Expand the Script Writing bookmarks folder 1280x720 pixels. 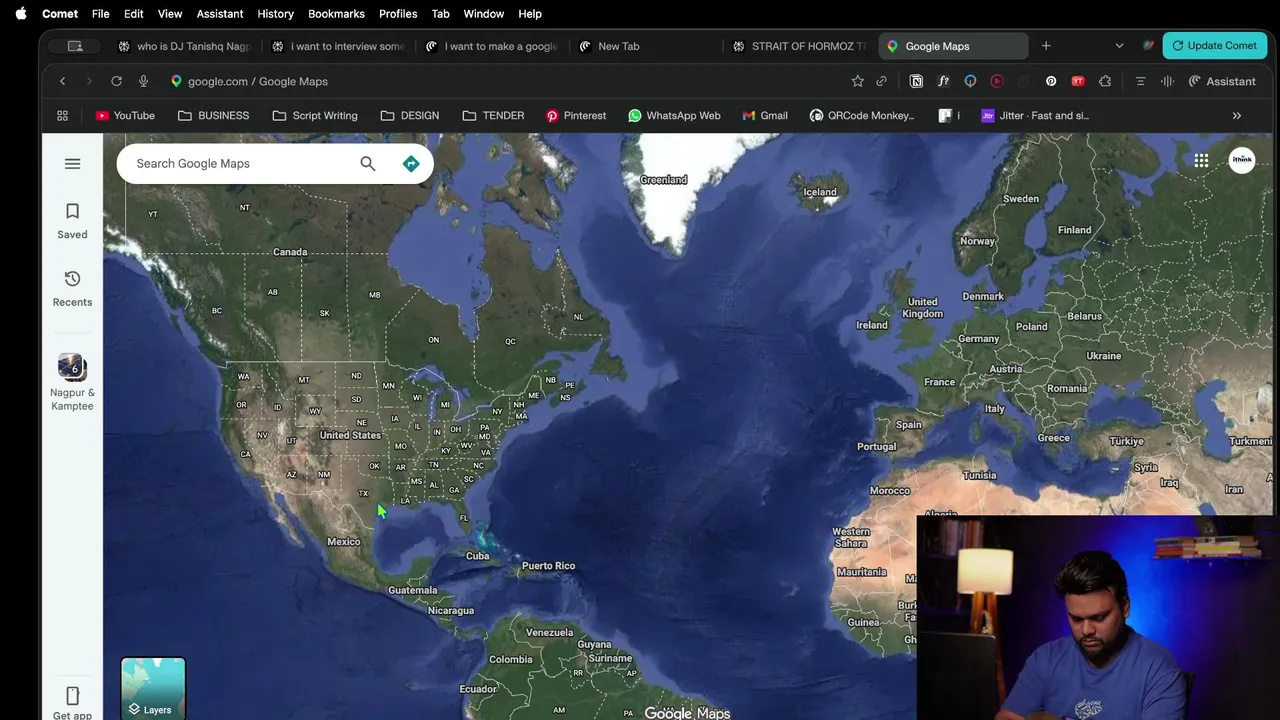pos(315,115)
